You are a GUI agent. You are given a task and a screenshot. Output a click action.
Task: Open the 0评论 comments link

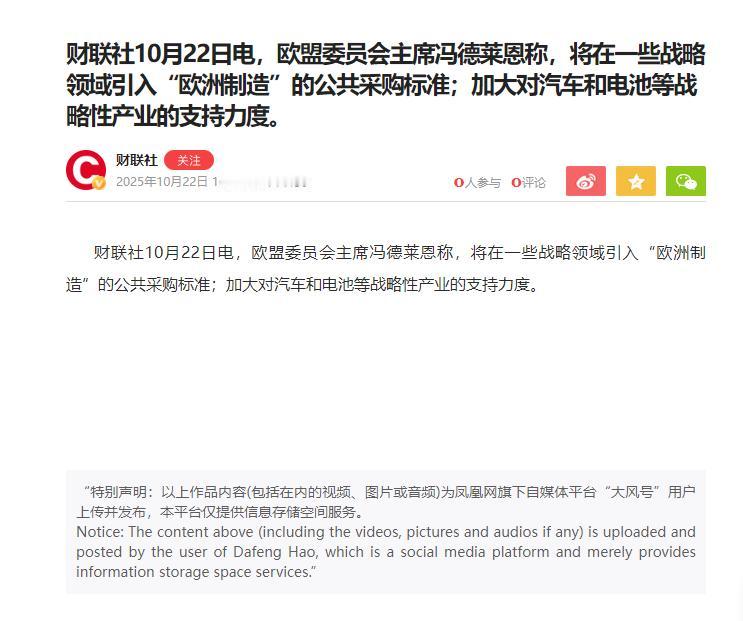click(529, 183)
